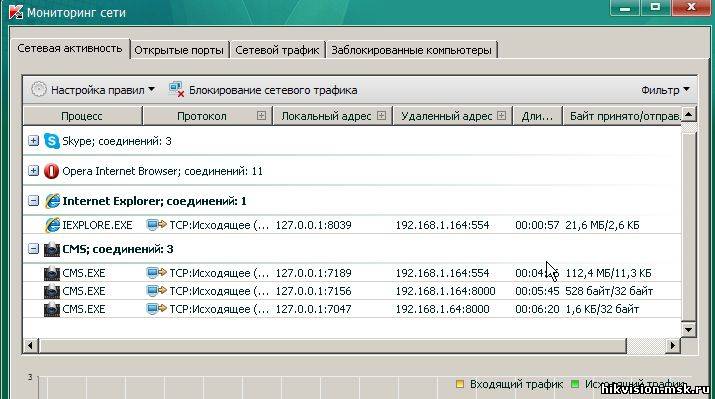The image size is (715, 399).
Task: Sort by Процесс column header
Action: point(82,116)
